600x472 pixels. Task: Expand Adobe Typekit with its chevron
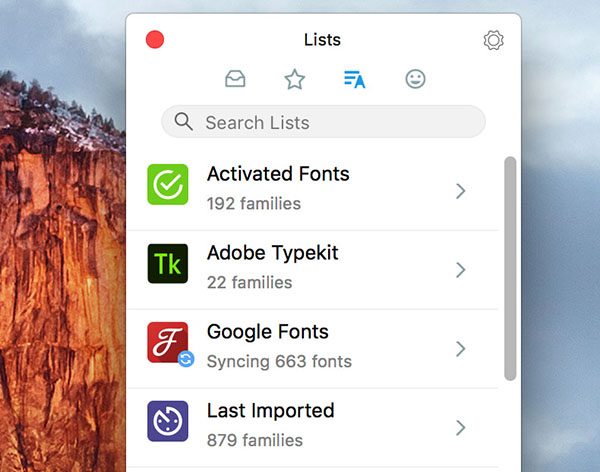[461, 270]
